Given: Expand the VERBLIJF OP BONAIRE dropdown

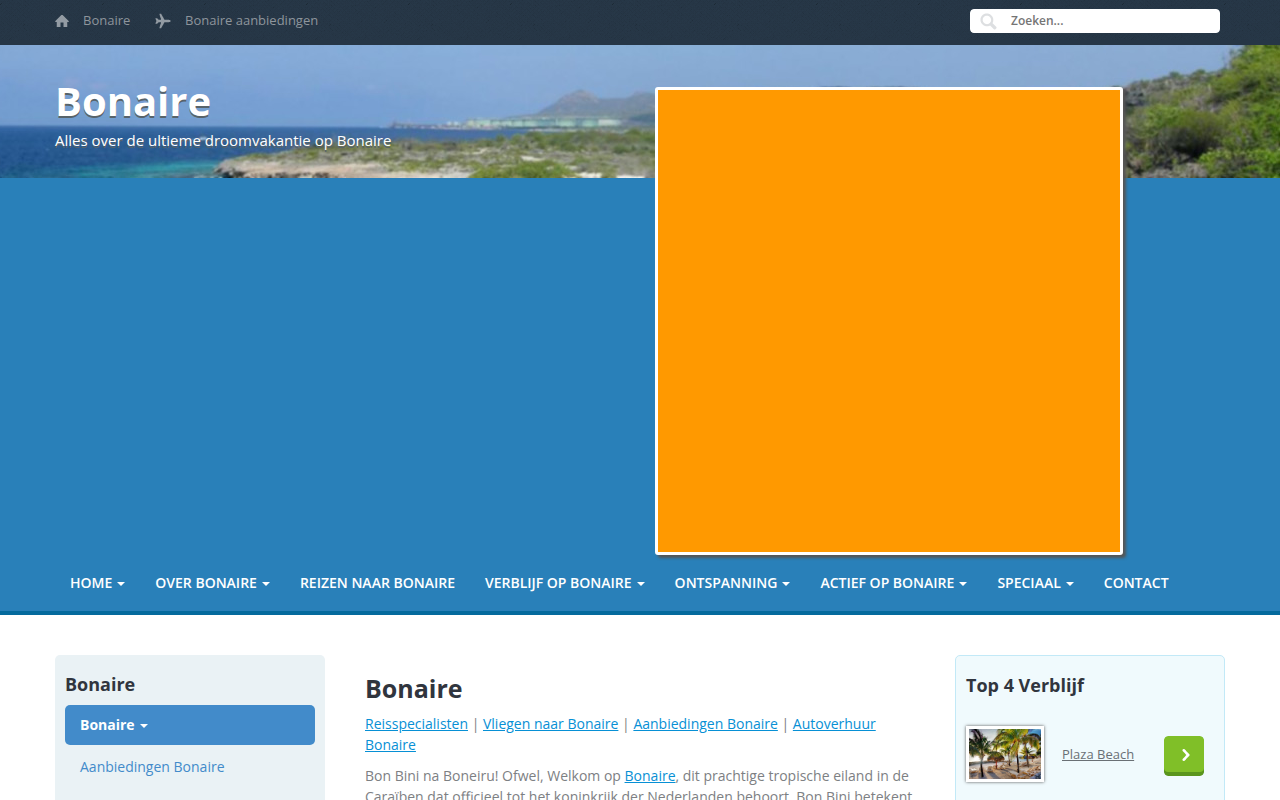Looking at the screenshot, I should point(564,583).
